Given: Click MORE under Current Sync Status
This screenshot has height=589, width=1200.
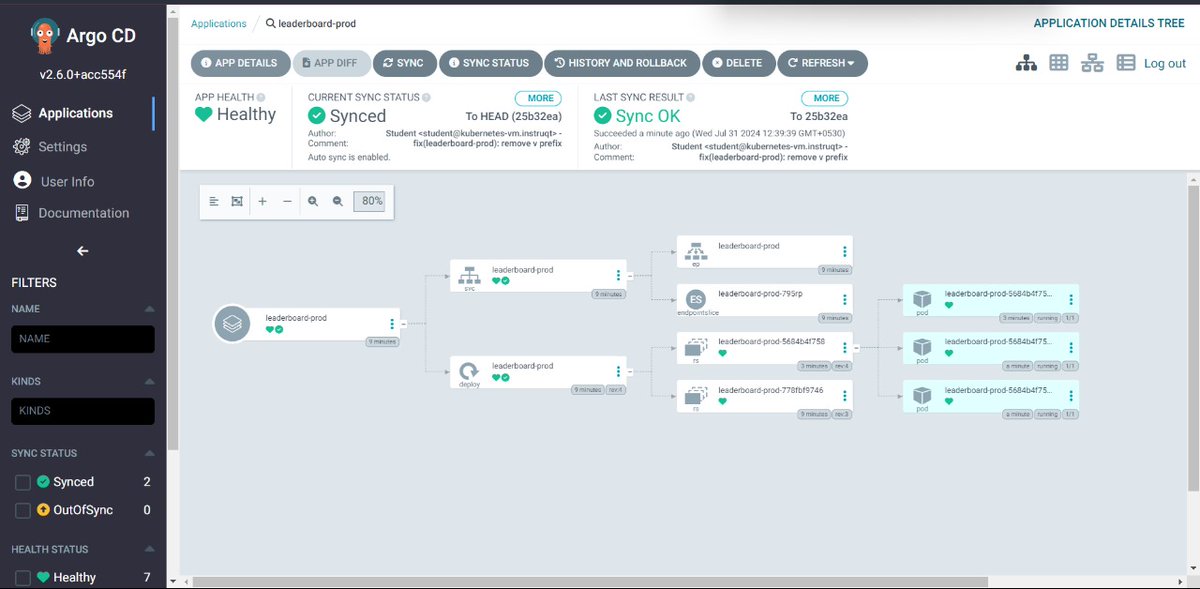Looking at the screenshot, I should [538, 98].
